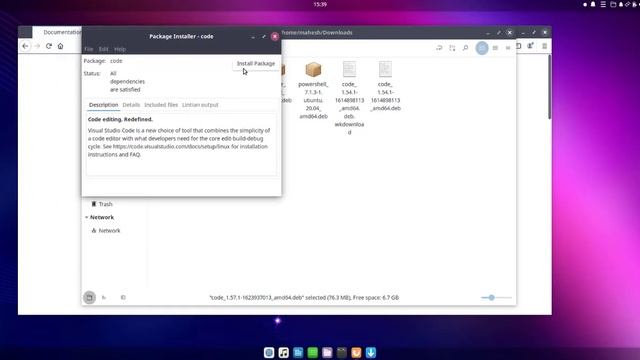640x360 pixels.
Task: Reload the browser page
Action: click(49, 46)
